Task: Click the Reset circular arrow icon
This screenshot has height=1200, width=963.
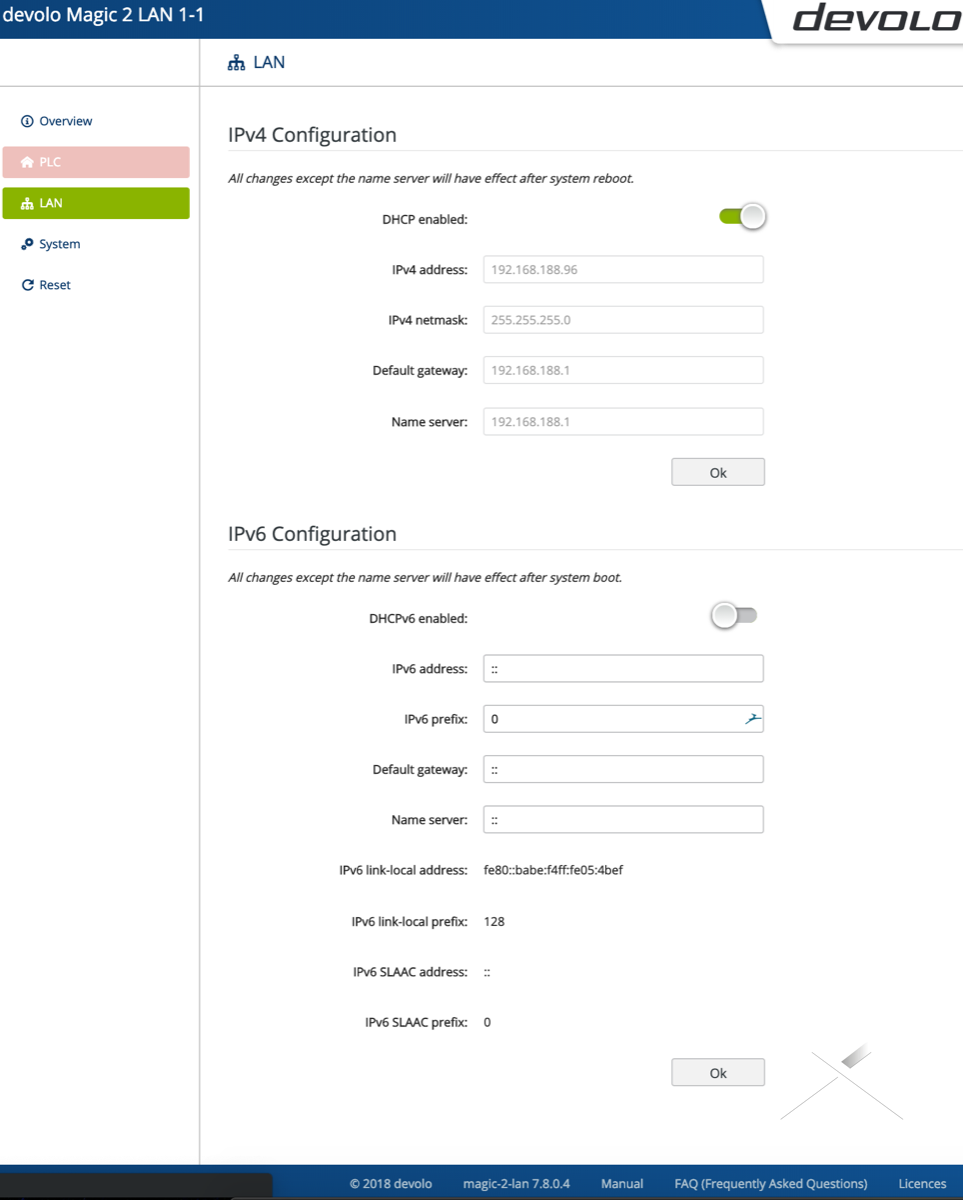Action: 27,285
